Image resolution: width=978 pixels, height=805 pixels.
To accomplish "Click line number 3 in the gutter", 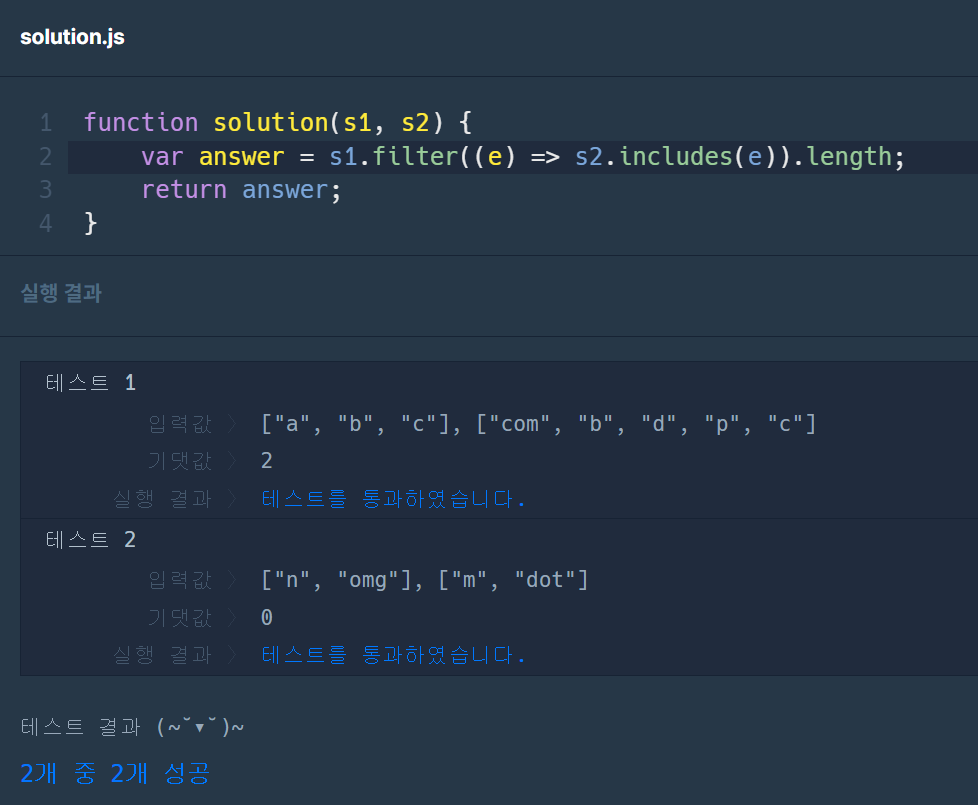I will coord(46,189).
